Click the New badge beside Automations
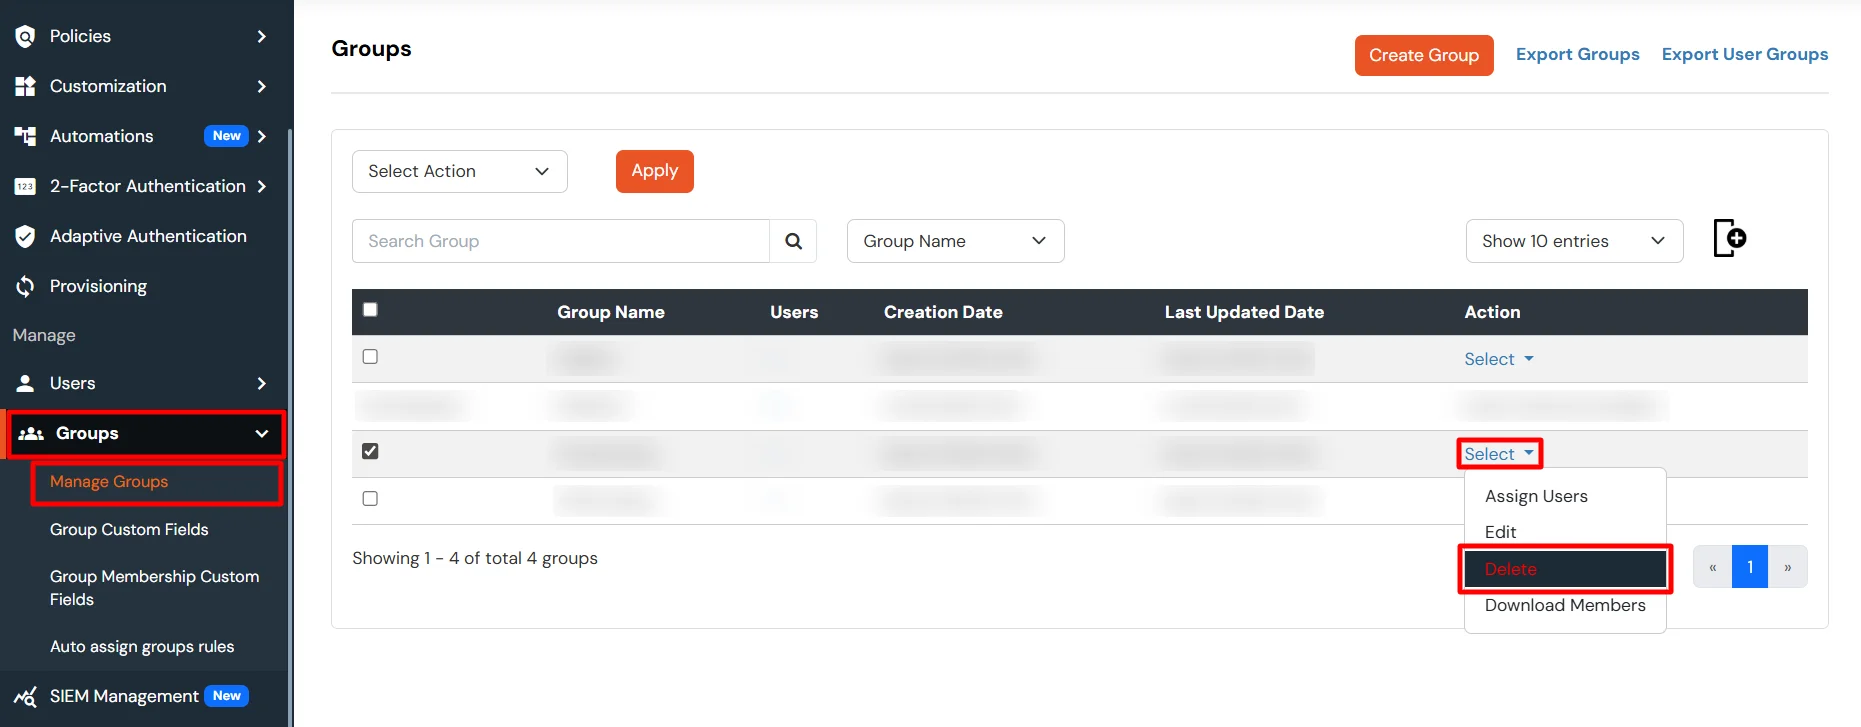 pos(226,136)
